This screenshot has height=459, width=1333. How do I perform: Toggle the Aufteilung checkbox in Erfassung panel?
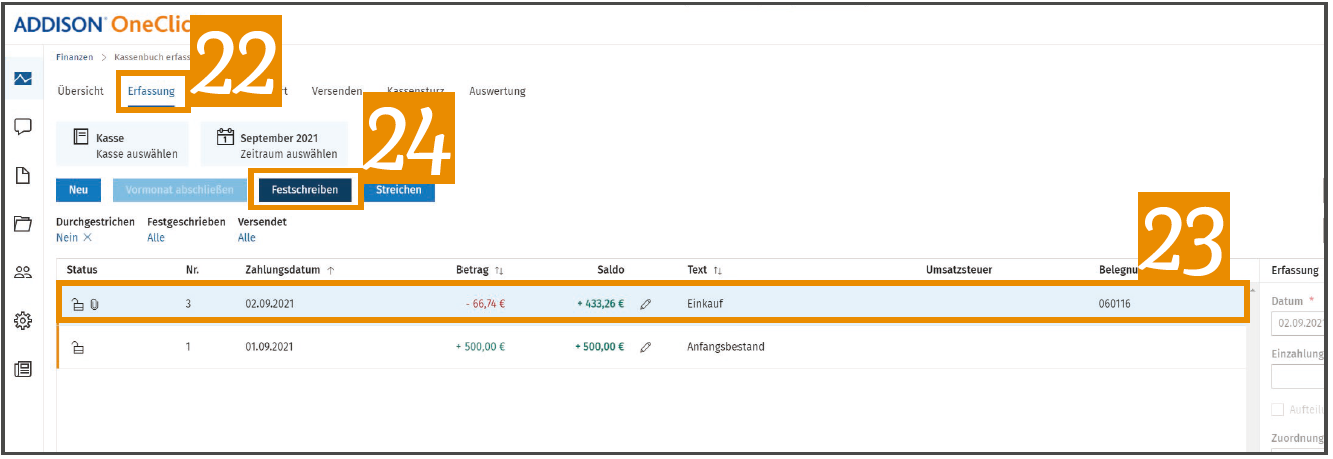[x=1277, y=409]
